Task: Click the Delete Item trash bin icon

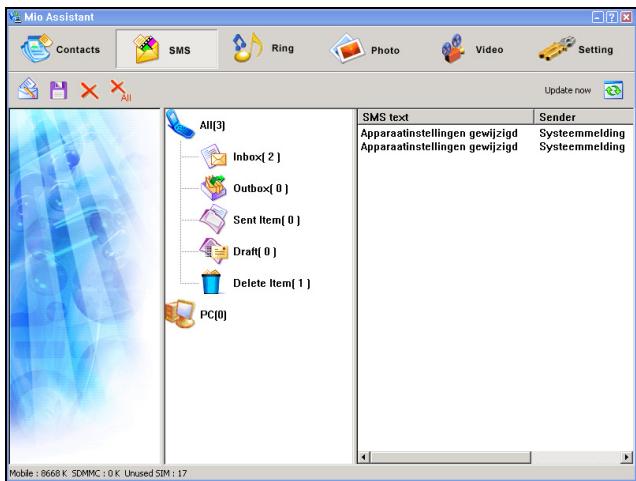Action: click(211, 282)
